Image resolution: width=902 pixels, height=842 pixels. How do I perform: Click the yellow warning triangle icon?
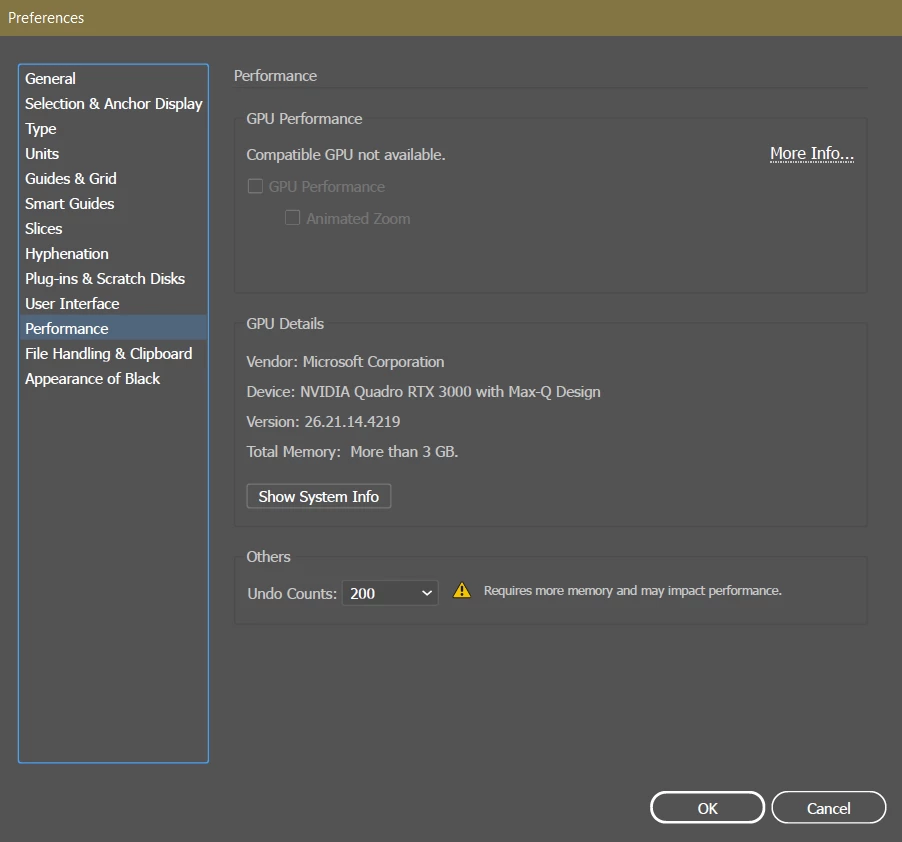(461, 591)
